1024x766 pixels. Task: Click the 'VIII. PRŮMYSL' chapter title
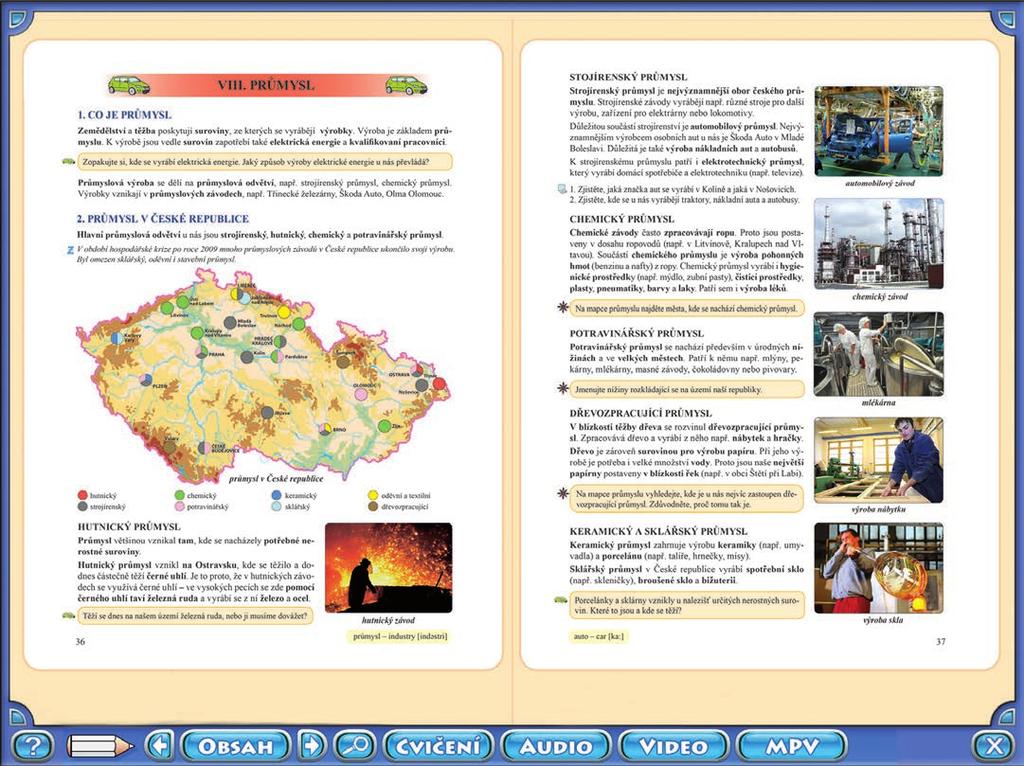click(x=266, y=85)
